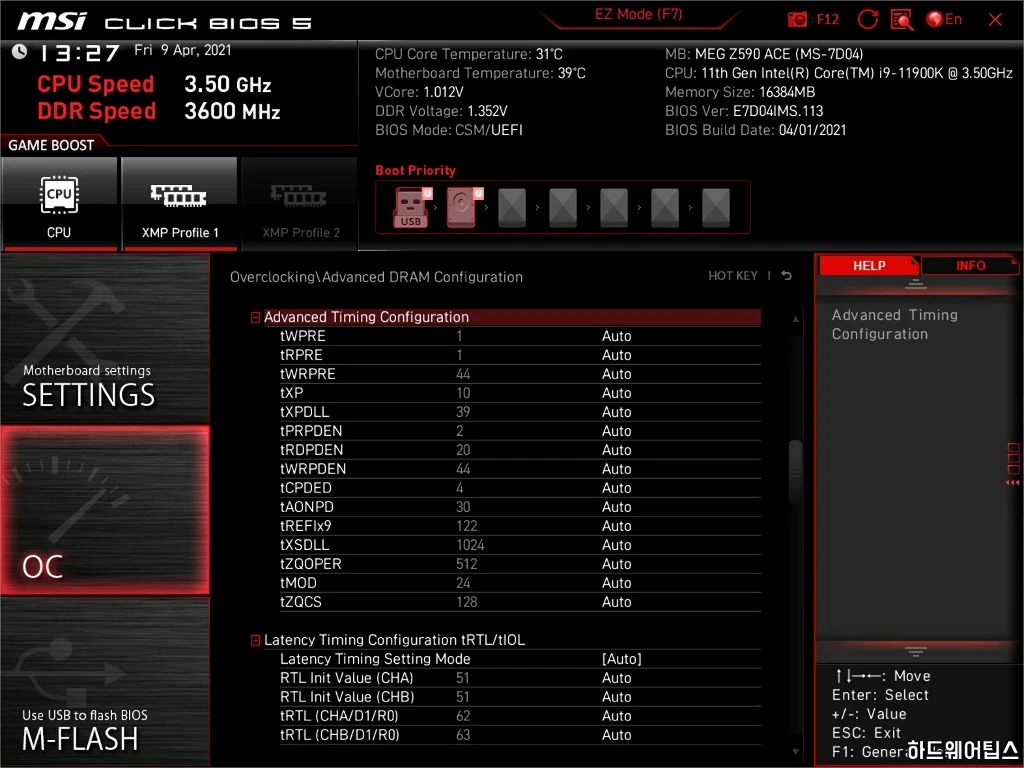Select the tXPDLL timing row
Image resolution: width=1024 pixels, height=768 pixels.
(520, 411)
